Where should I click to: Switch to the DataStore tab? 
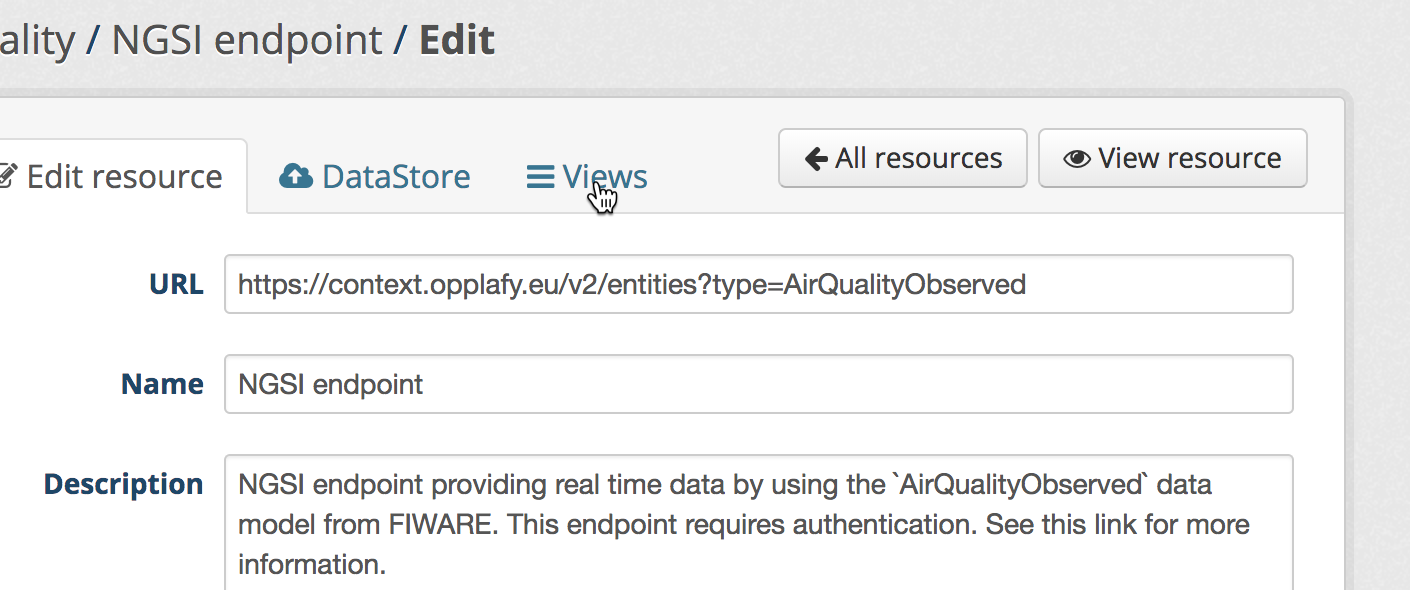coord(375,177)
